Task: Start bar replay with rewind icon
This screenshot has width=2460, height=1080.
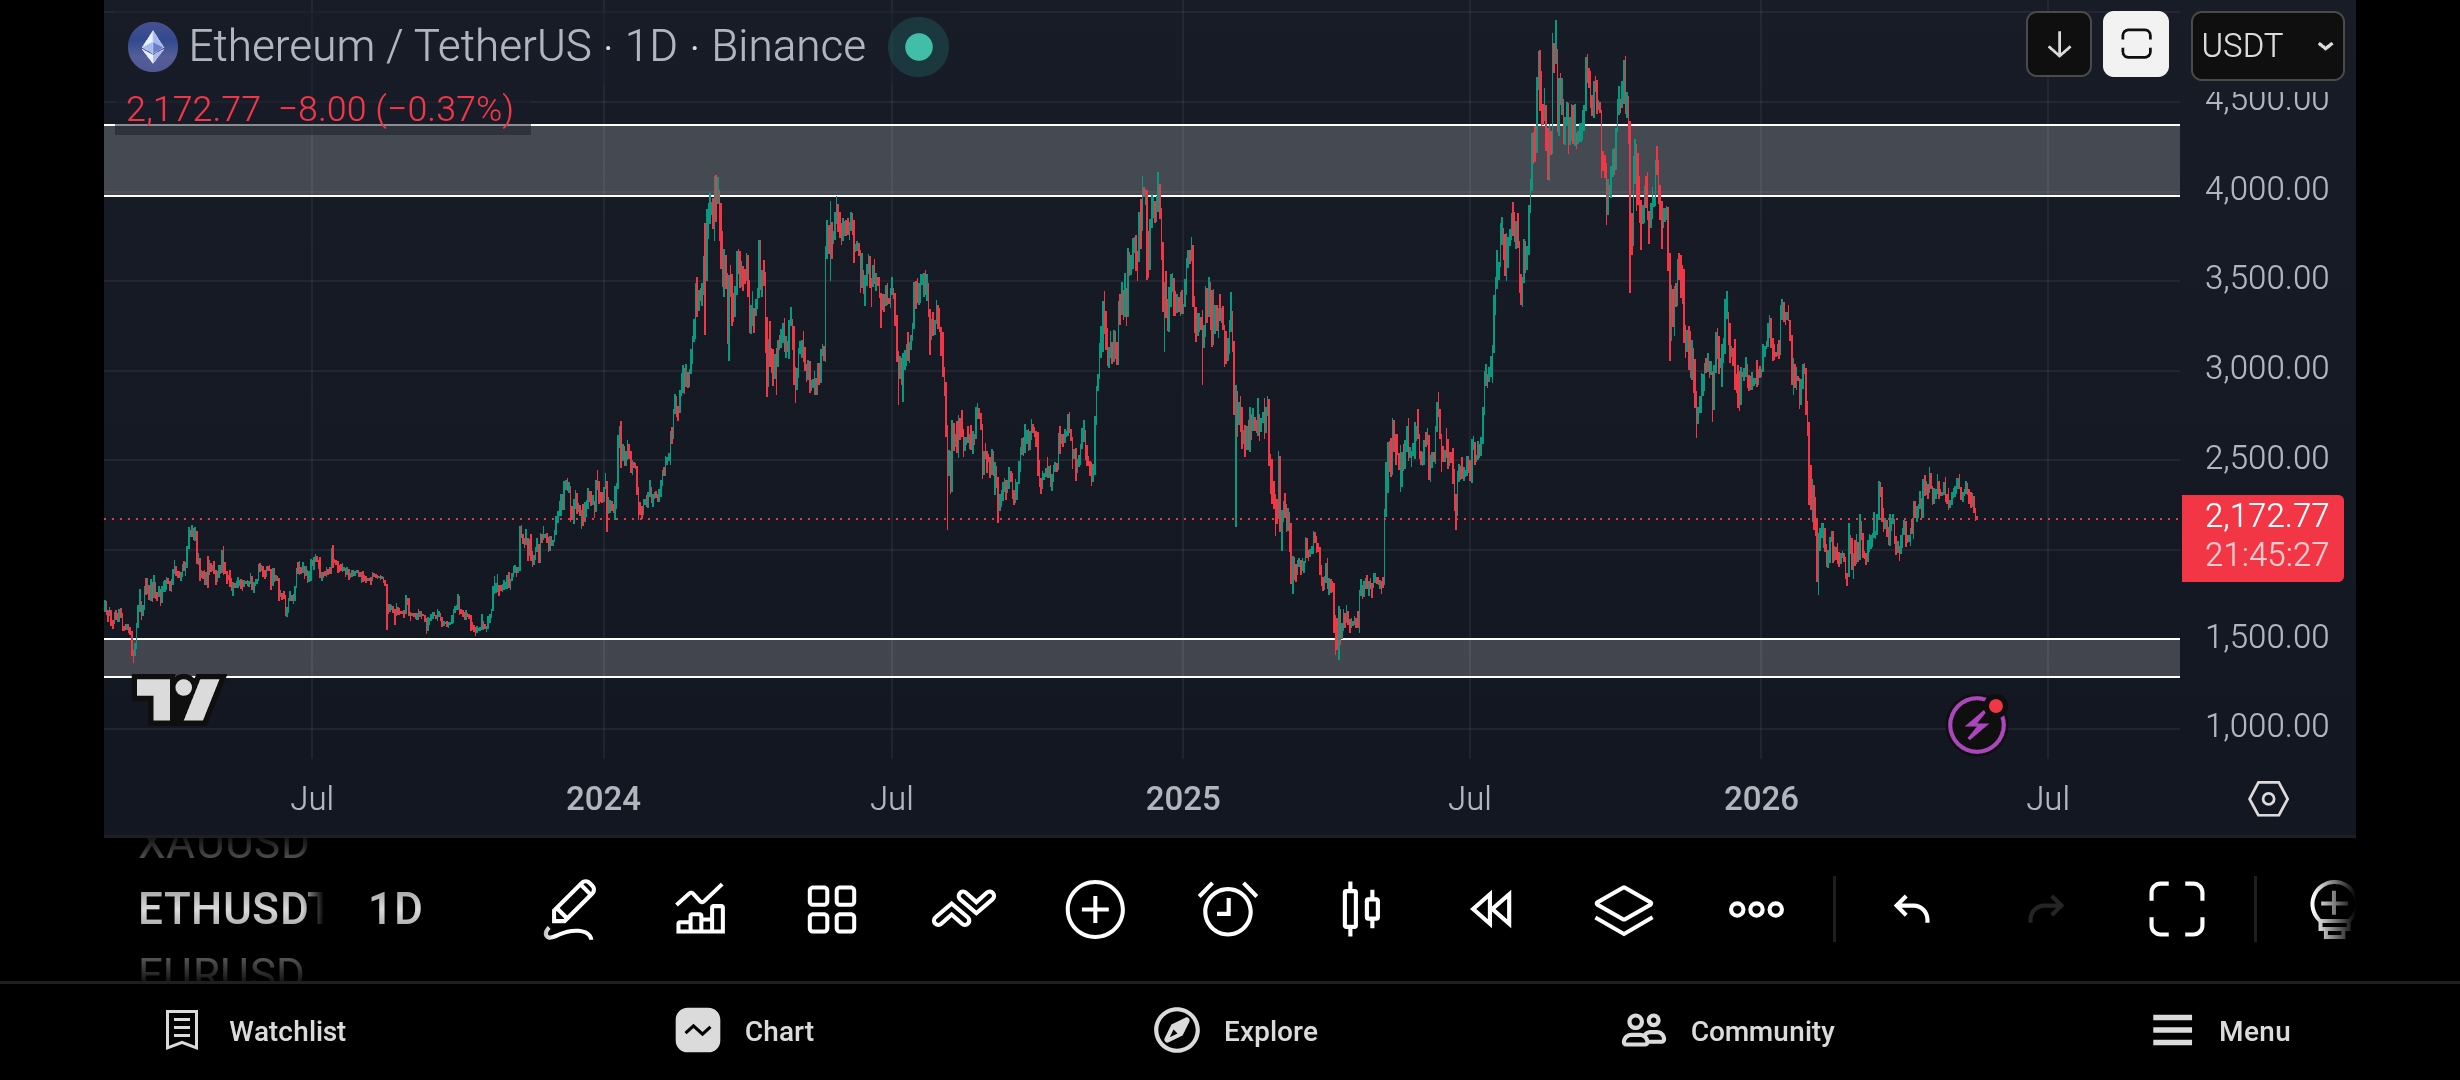Action: pos(1492,909)
